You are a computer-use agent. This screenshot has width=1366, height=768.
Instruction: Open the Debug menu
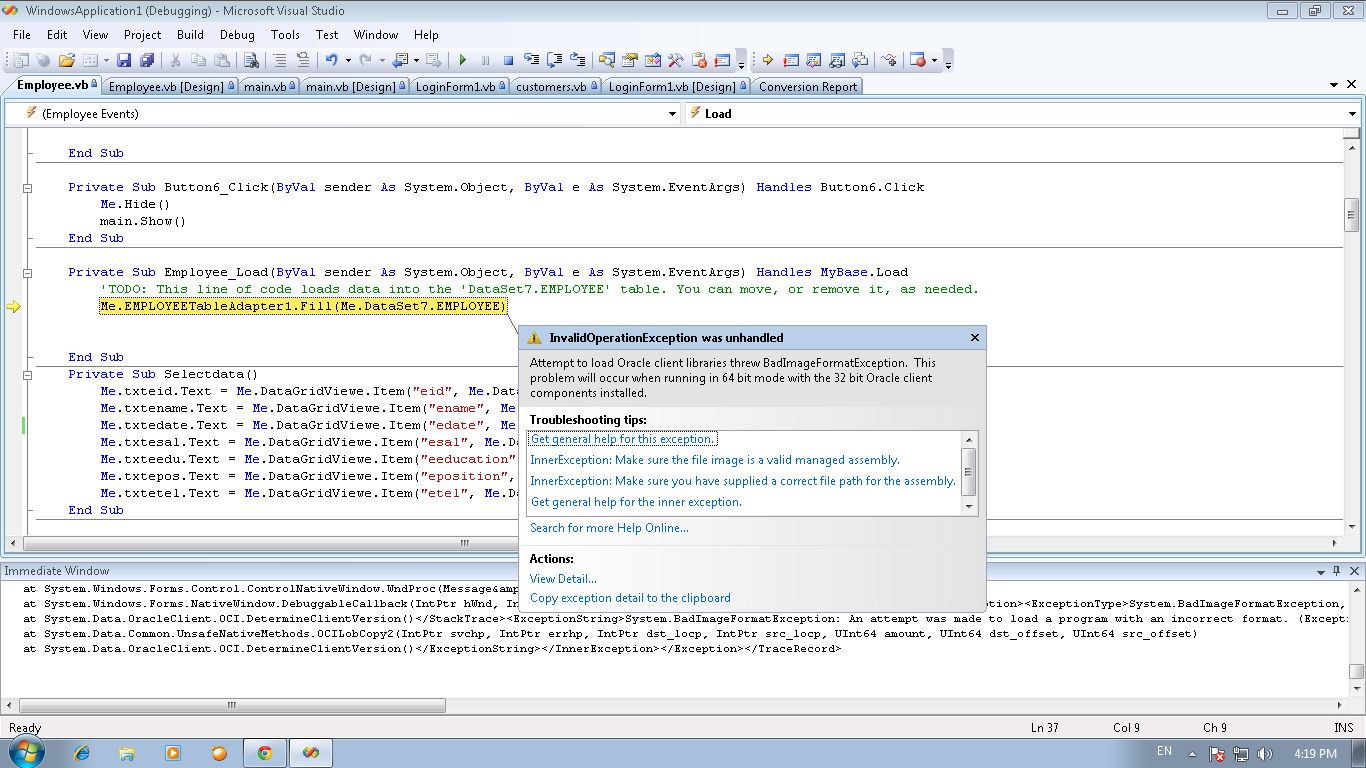[237, 35]
